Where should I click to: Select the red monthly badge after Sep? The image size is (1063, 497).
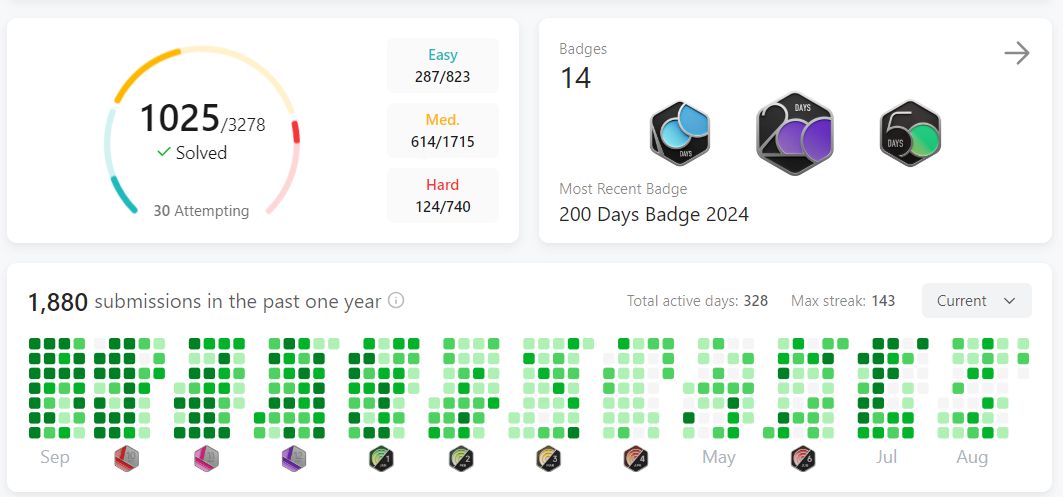pos(126,459)
